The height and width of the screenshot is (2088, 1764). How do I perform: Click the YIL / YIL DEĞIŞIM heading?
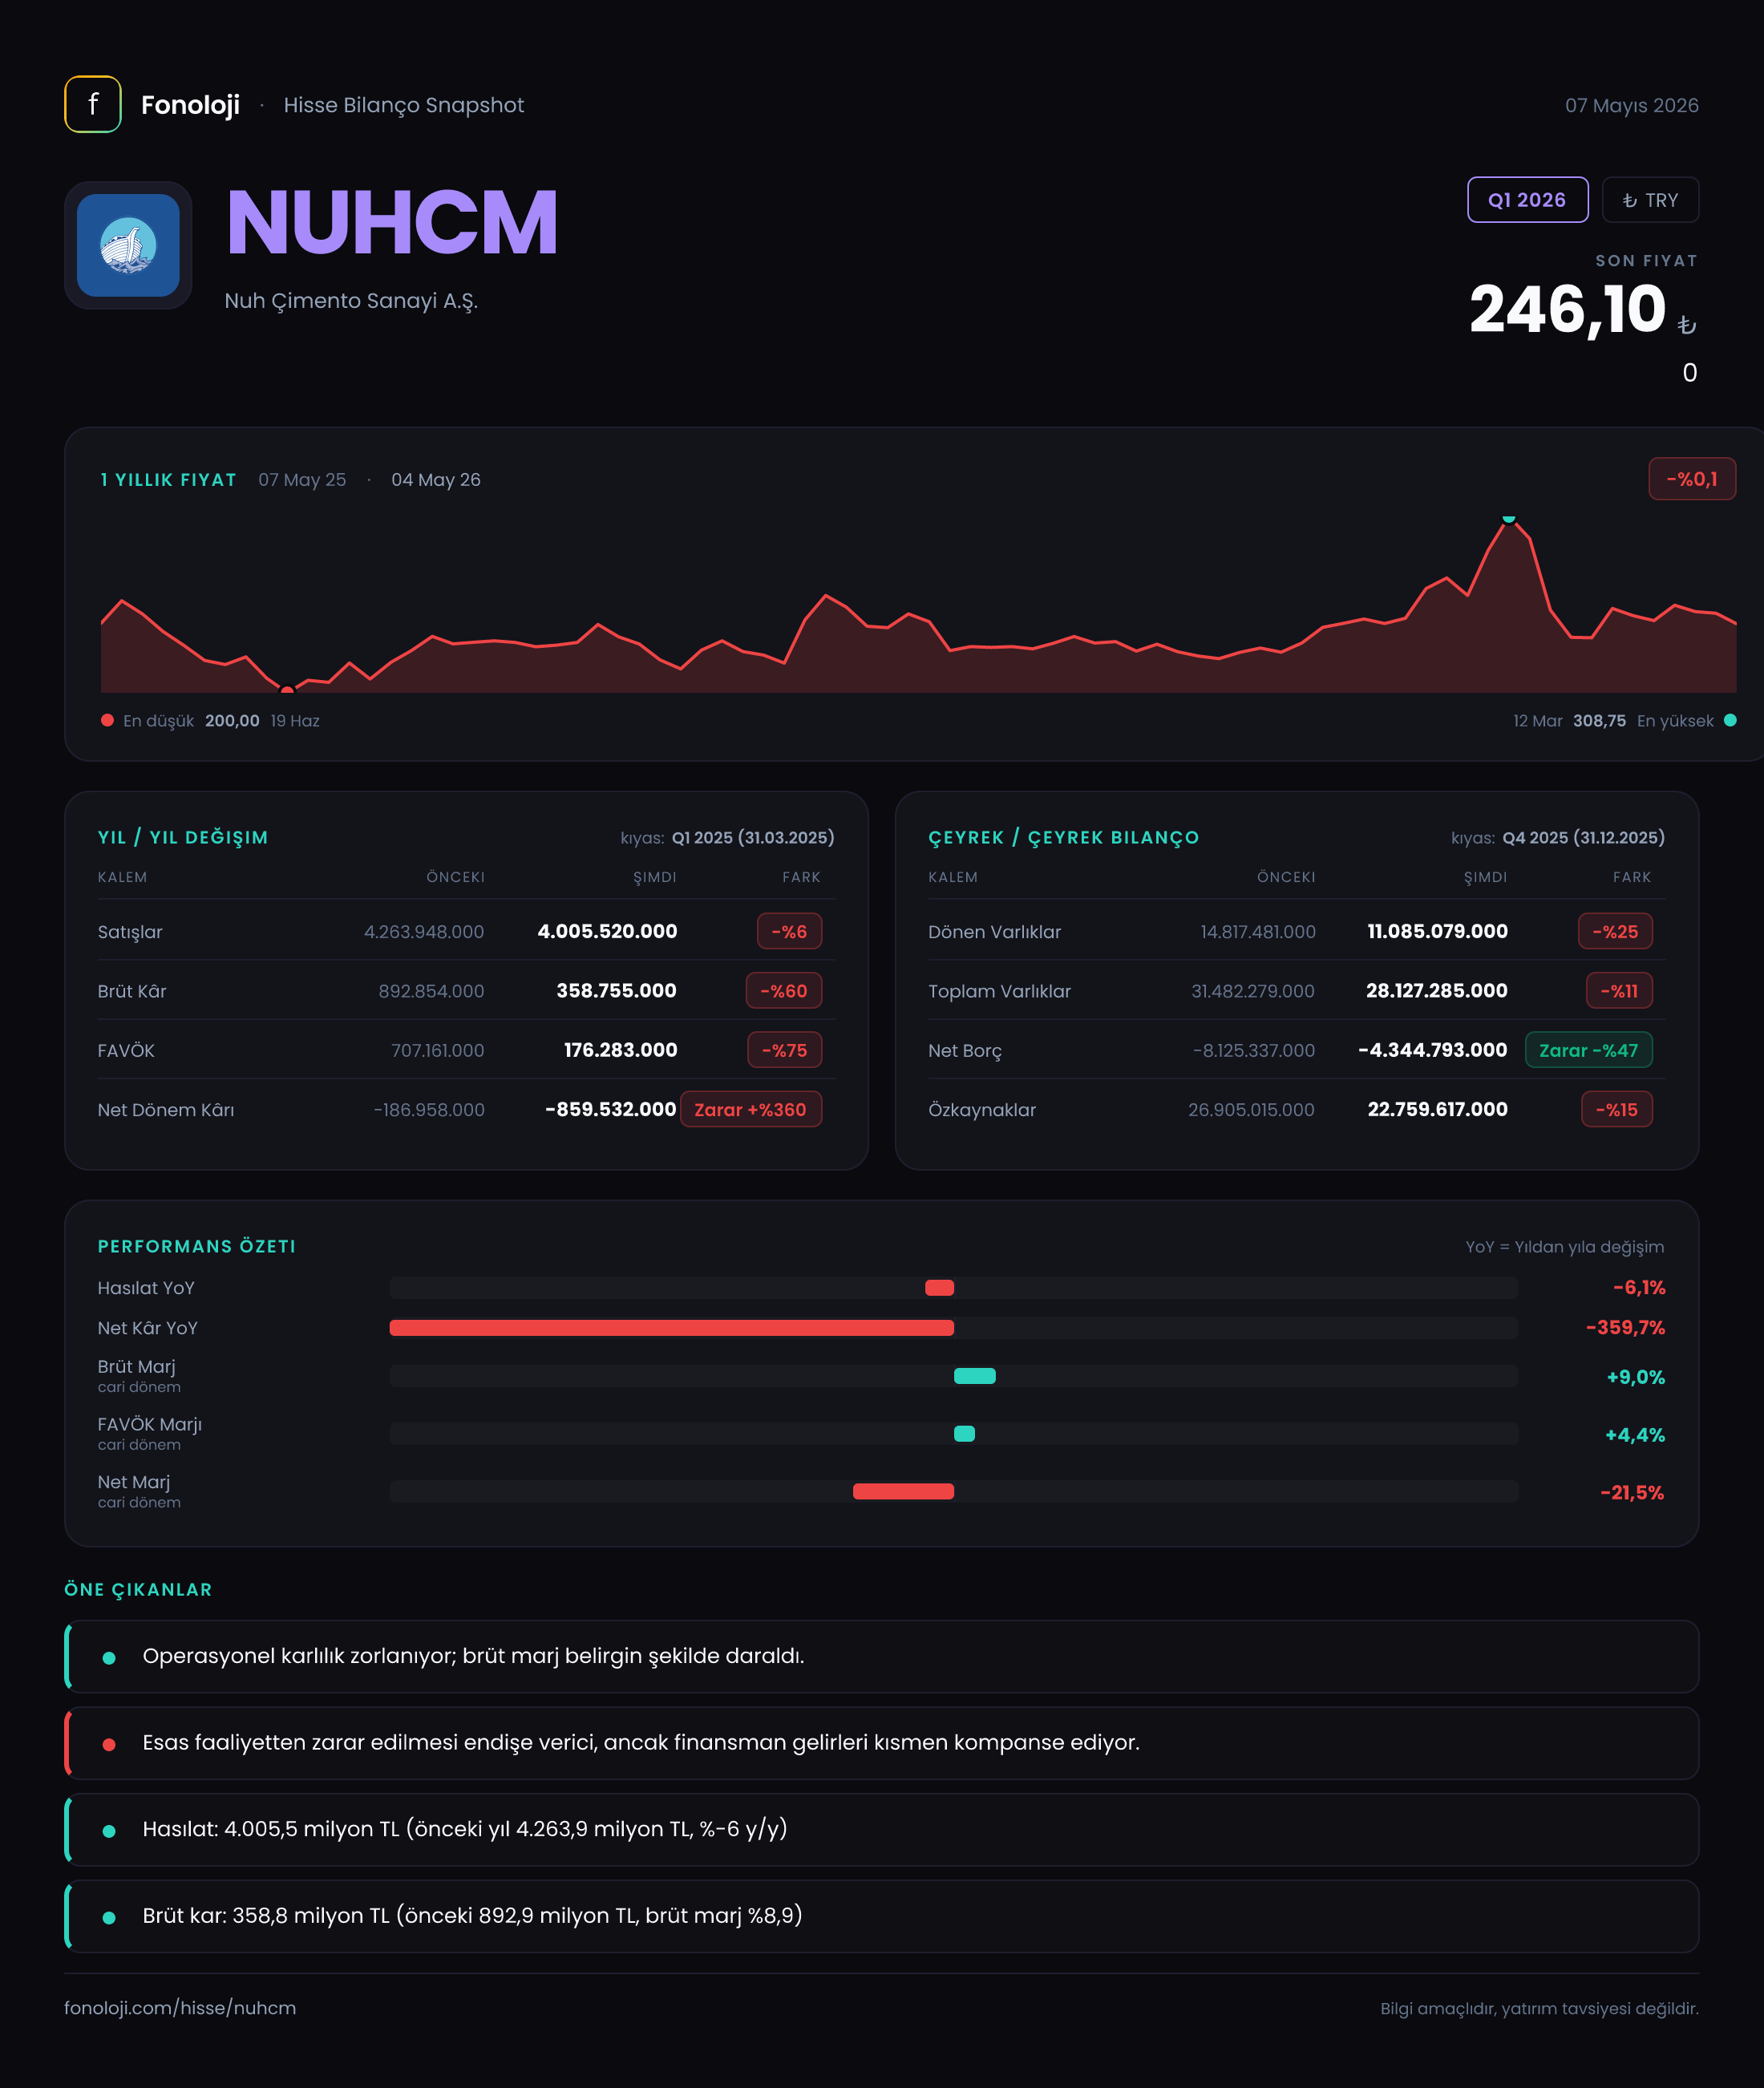[x=183, y=838]
